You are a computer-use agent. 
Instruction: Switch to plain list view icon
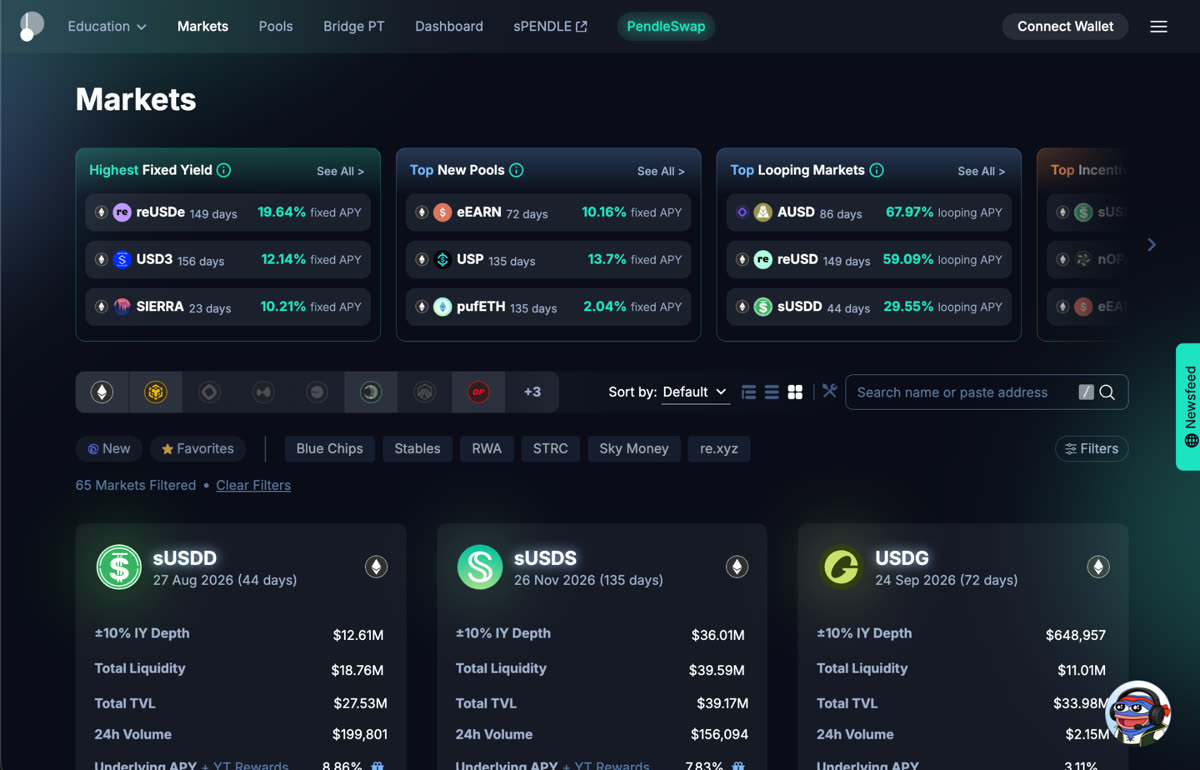point(772,392)
